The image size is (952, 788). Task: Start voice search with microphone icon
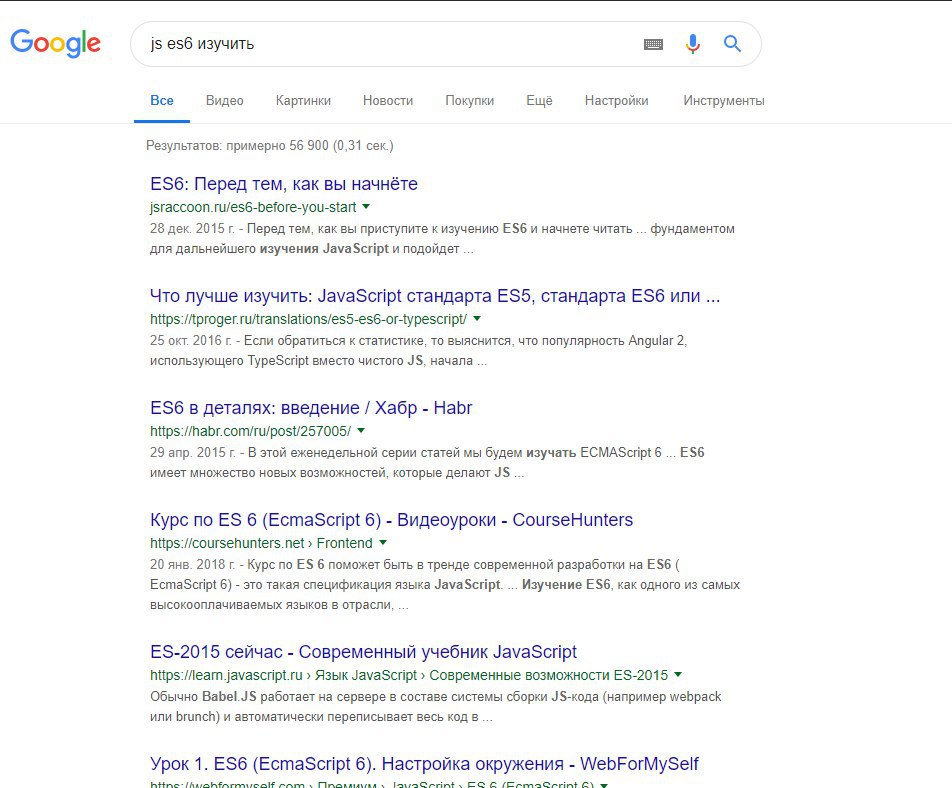(x=693, y=44)
